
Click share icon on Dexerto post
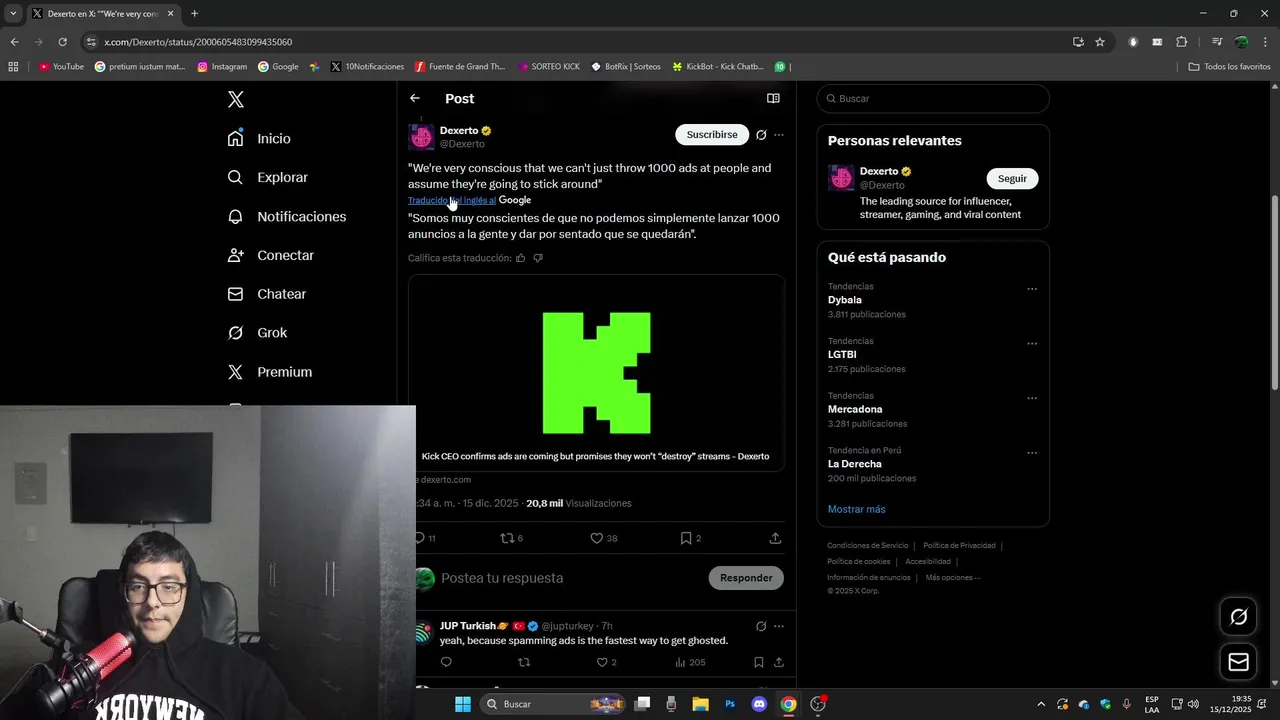775,538
